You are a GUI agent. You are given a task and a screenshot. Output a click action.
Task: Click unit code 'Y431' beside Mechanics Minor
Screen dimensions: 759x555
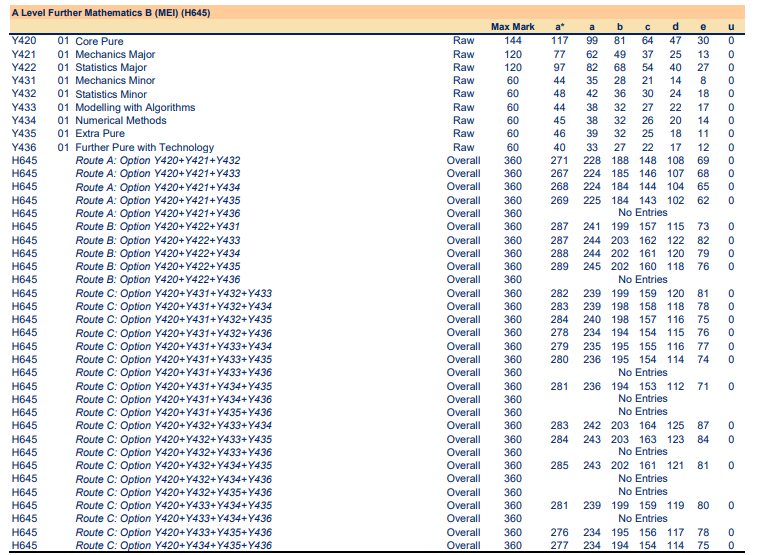pyautogui.click(x=24, y=80)
